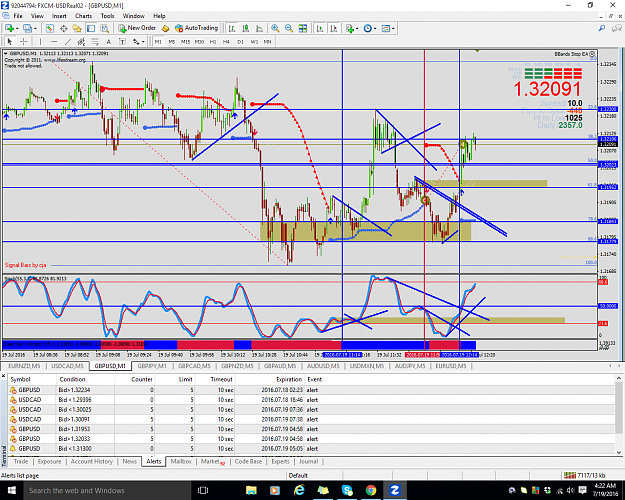The image size is (625, 500).
Task: Toggle the H1 timeframe button
Action: click(213, 41)
